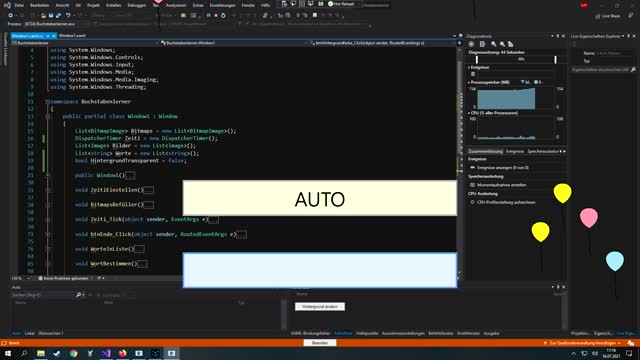Open the project dropdown Buchstabenlerner in navigation bar
Viewport: 640px width, 360px height.
(x=85, y=43)
